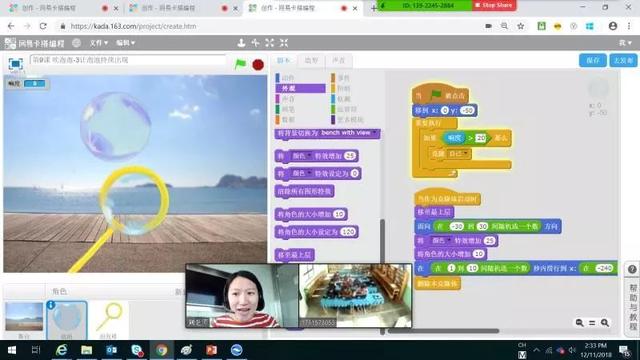640x360 pixels.
Task: Click Stop Share in screen sharing bar
Action: pyautogui.click(x=494, y=5)
